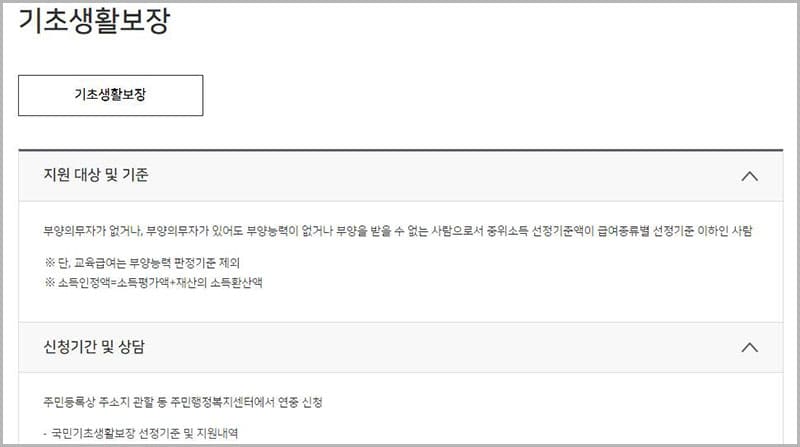Collapse the 지원 대상 및 기준 chevron icon

[x=749, y=176]
